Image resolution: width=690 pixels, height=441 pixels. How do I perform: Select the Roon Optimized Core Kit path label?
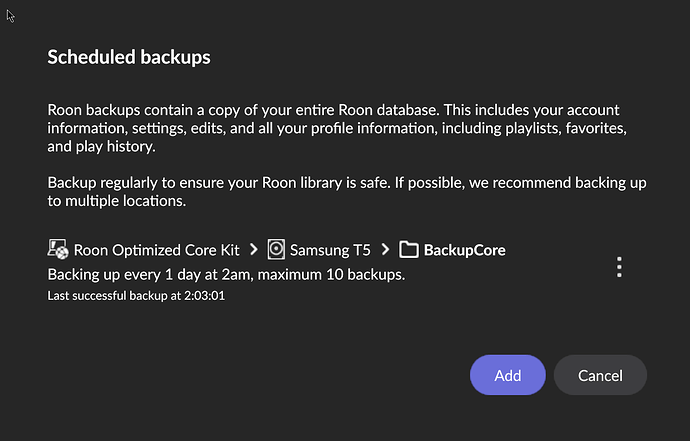tap(157, 250)
